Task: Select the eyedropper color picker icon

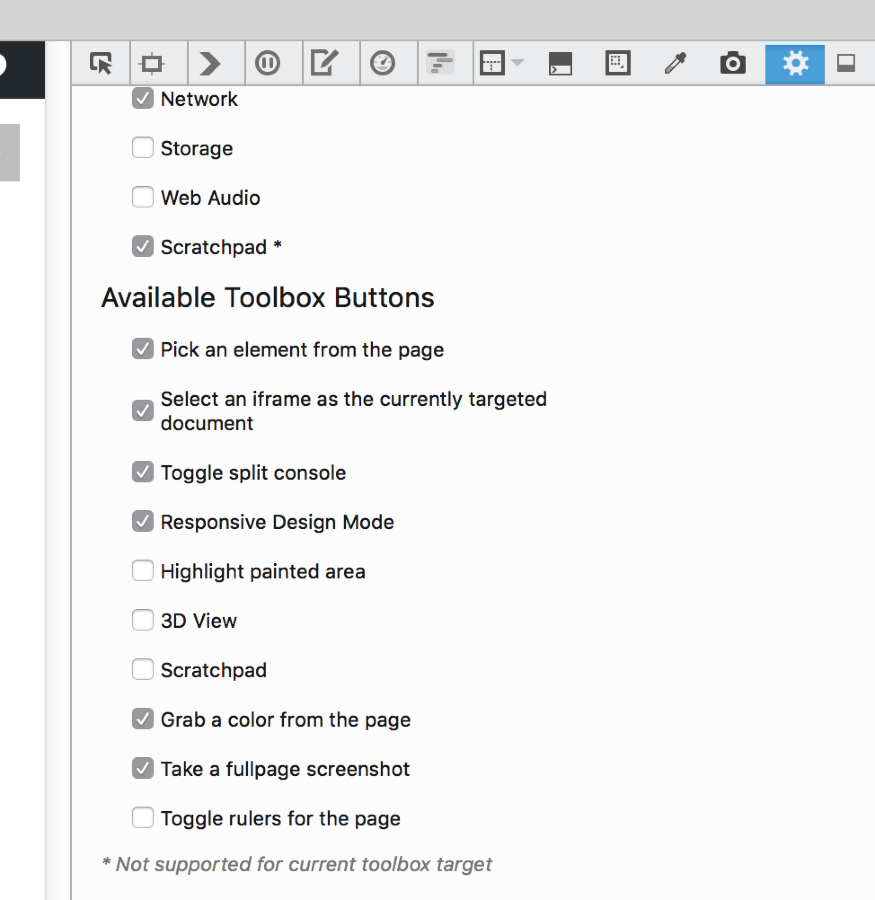Action: tap(676, 64)
